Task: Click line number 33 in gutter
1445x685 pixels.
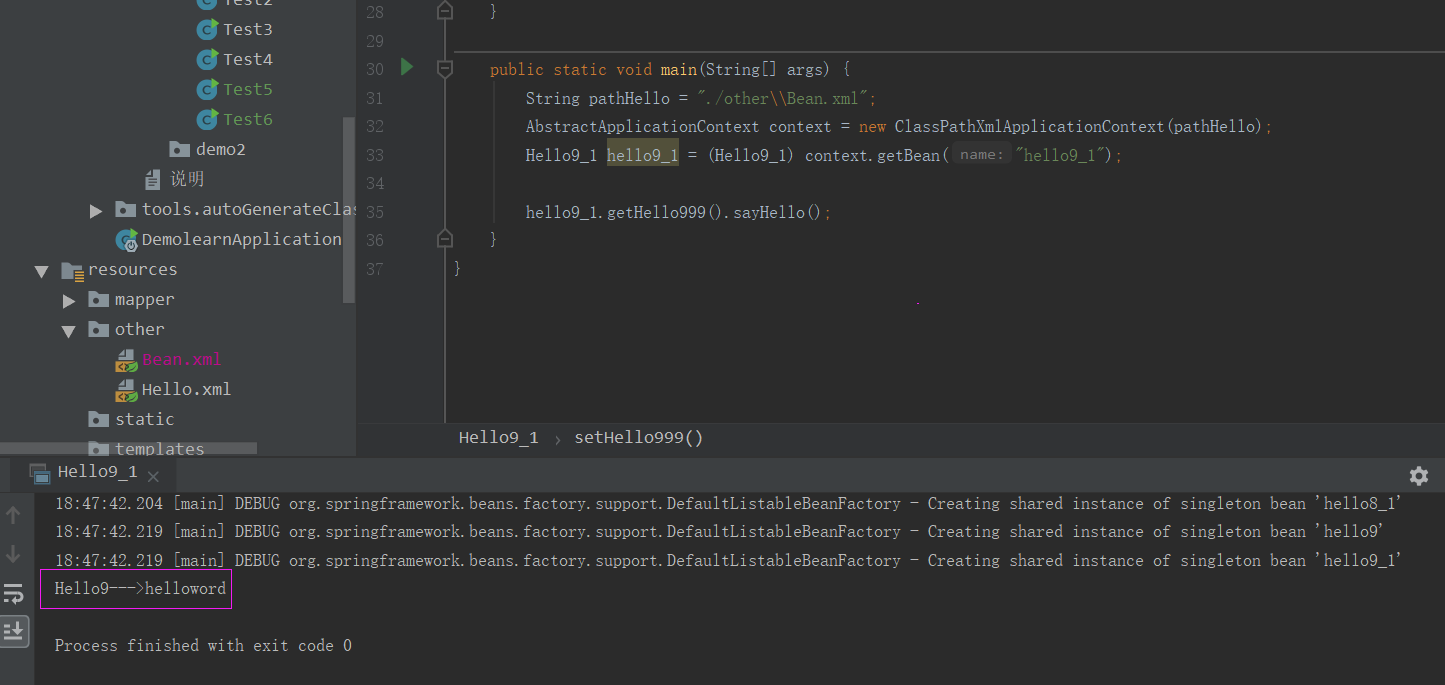Action: pos(374,155)
